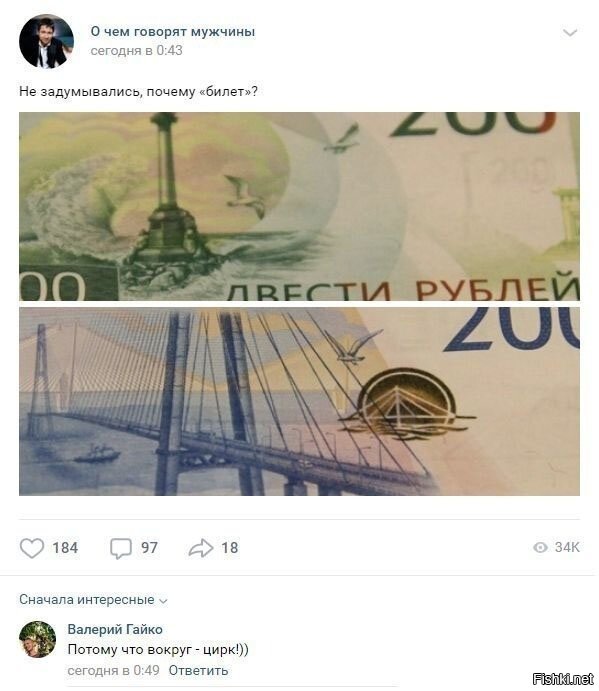Image resolution: width=599 pixels, height=691 pixels.
Task: Open the Валерий Гайко profile link
Action: coord(115,629)
